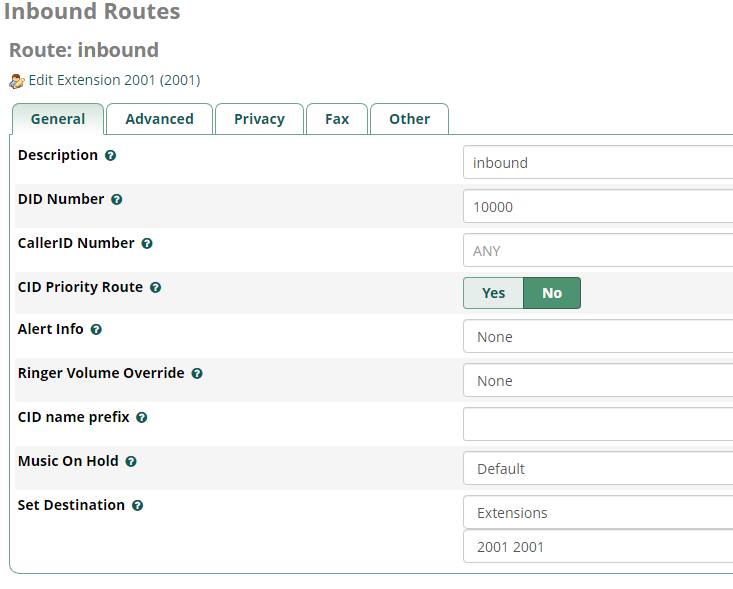Click the DID Number label text
This screenshot has width=733, height=589.
[x=61, y=199]
